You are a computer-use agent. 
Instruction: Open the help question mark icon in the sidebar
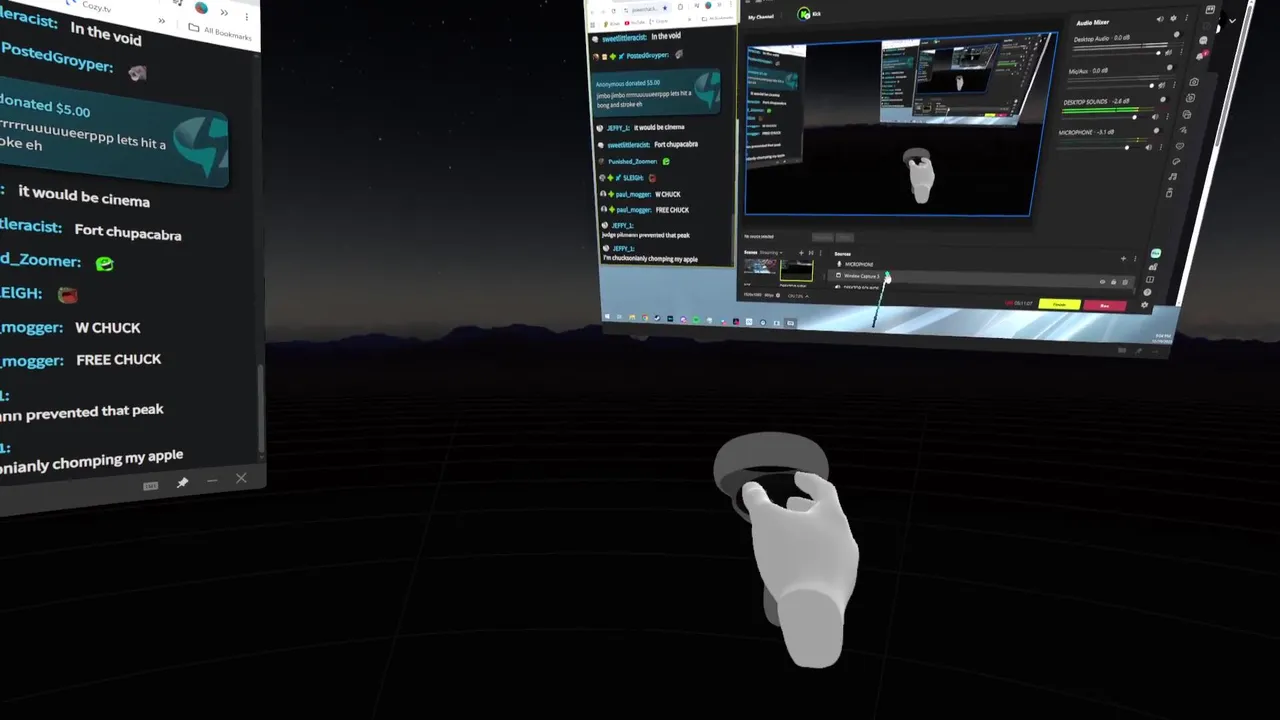click(1147, 292)
